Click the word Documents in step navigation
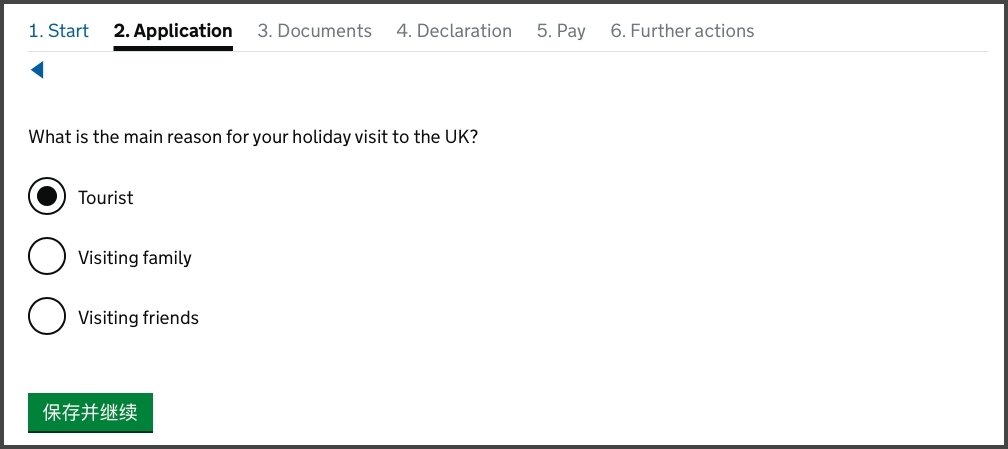This screenshot has width=1008, height=449. [x=324, y=31]
